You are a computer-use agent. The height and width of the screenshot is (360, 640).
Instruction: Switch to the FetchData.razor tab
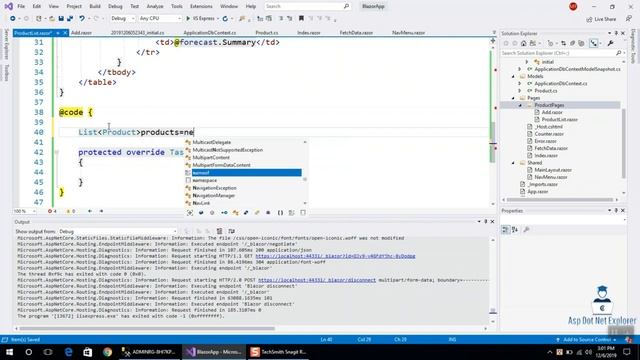[356, 33]
